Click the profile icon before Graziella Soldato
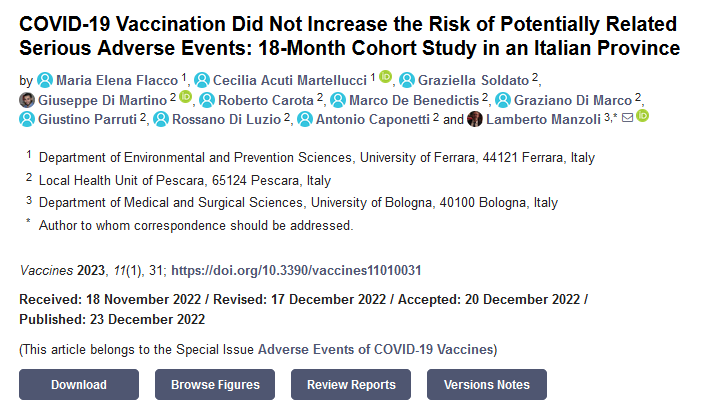The width and height of the screenshot is (712, 412). 407,80
